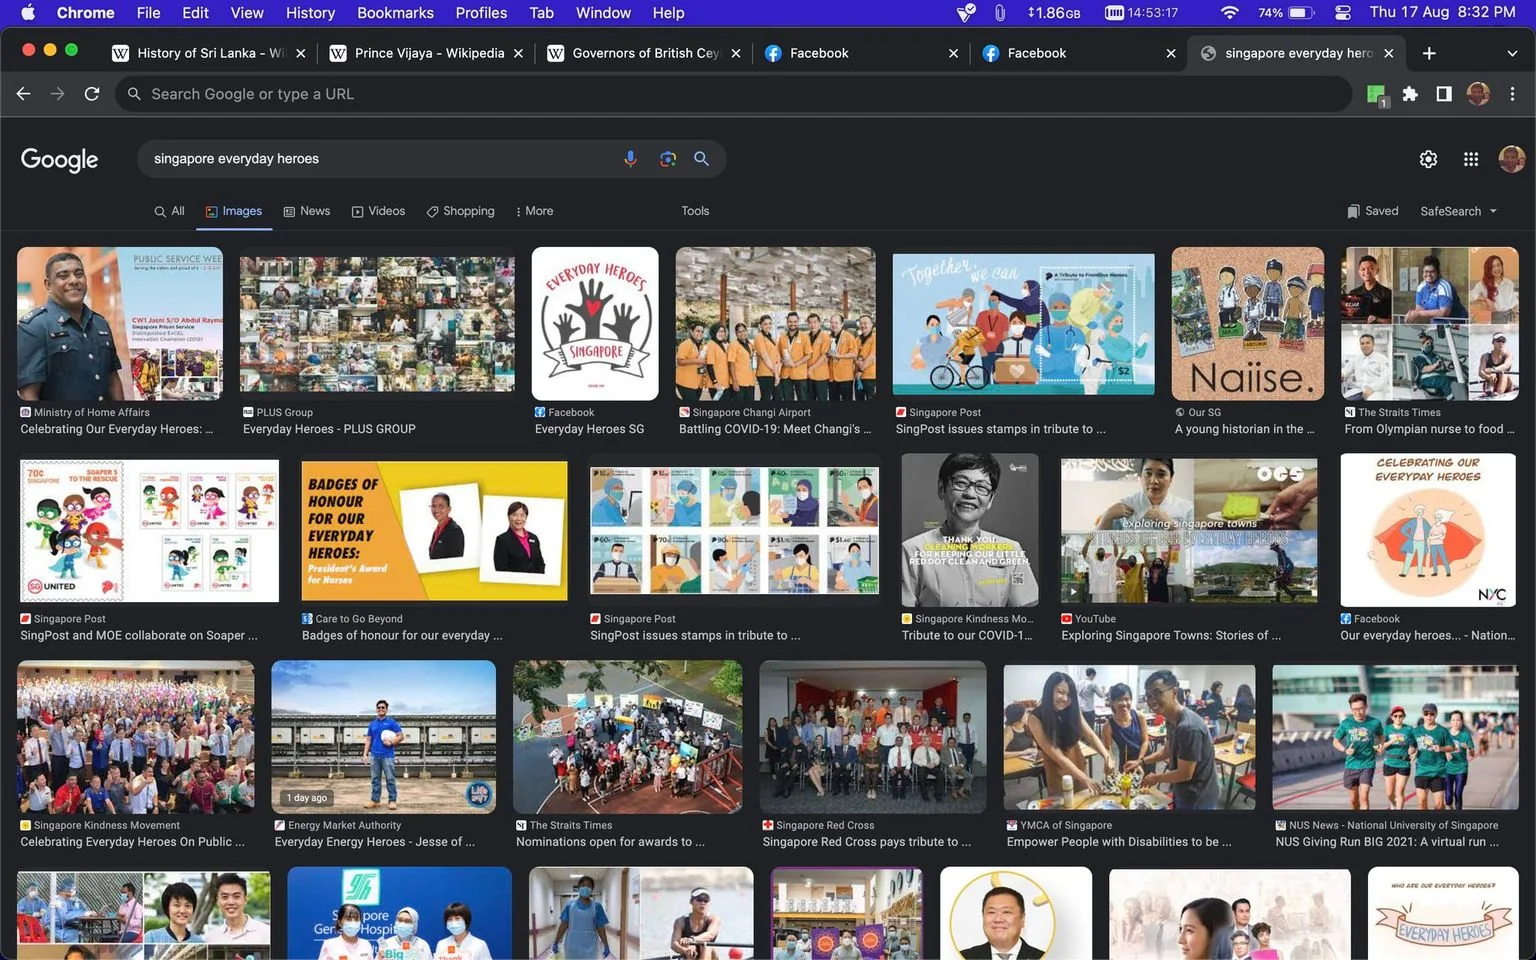Reload the page with refresh icon
1536x960 pixels.
point(92,94)
